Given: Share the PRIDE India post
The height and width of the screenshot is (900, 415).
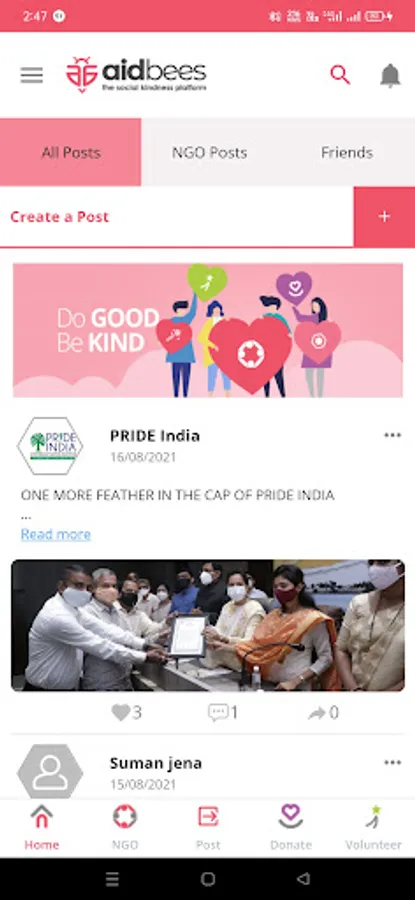Looking at the screenshot, I should 317,713.
